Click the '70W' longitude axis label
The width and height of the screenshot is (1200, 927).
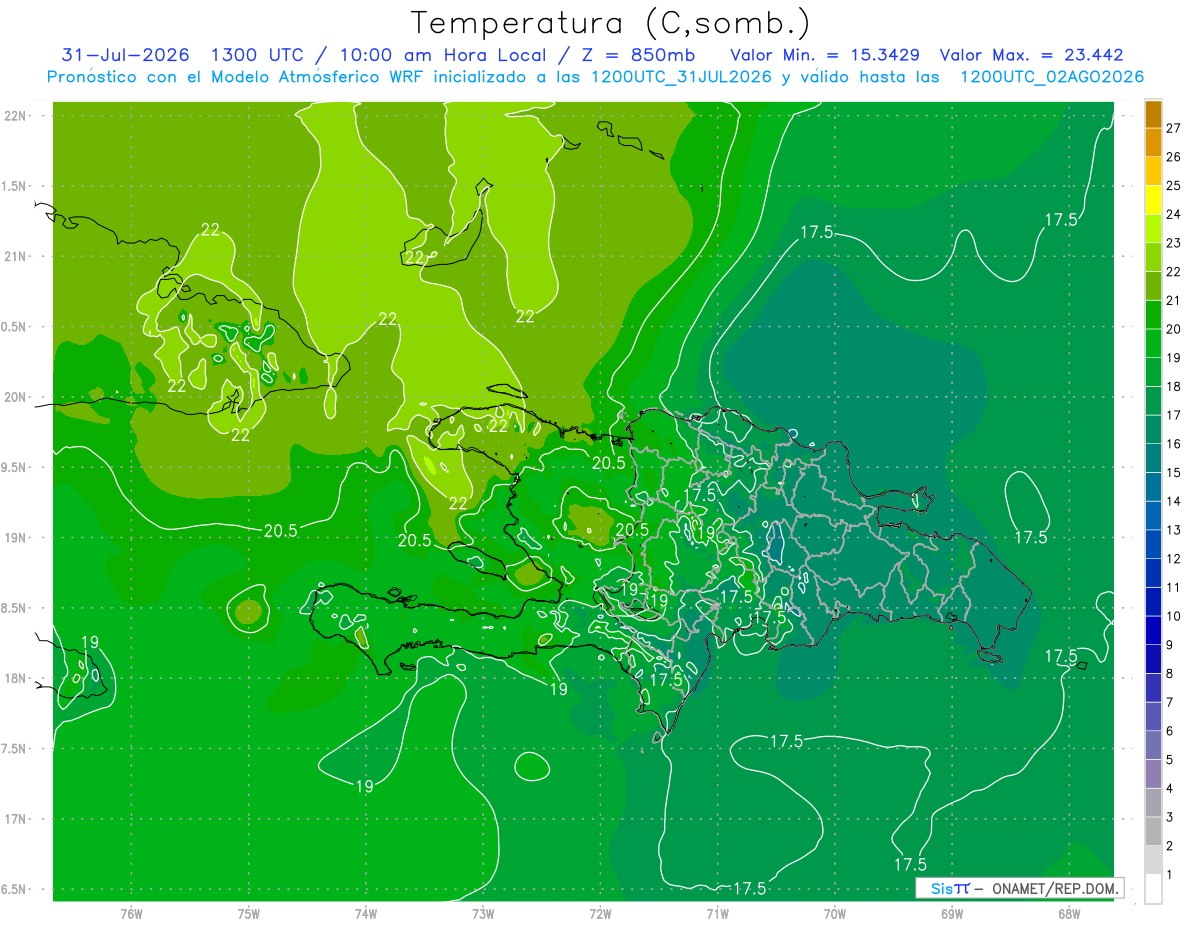(834, 914)
